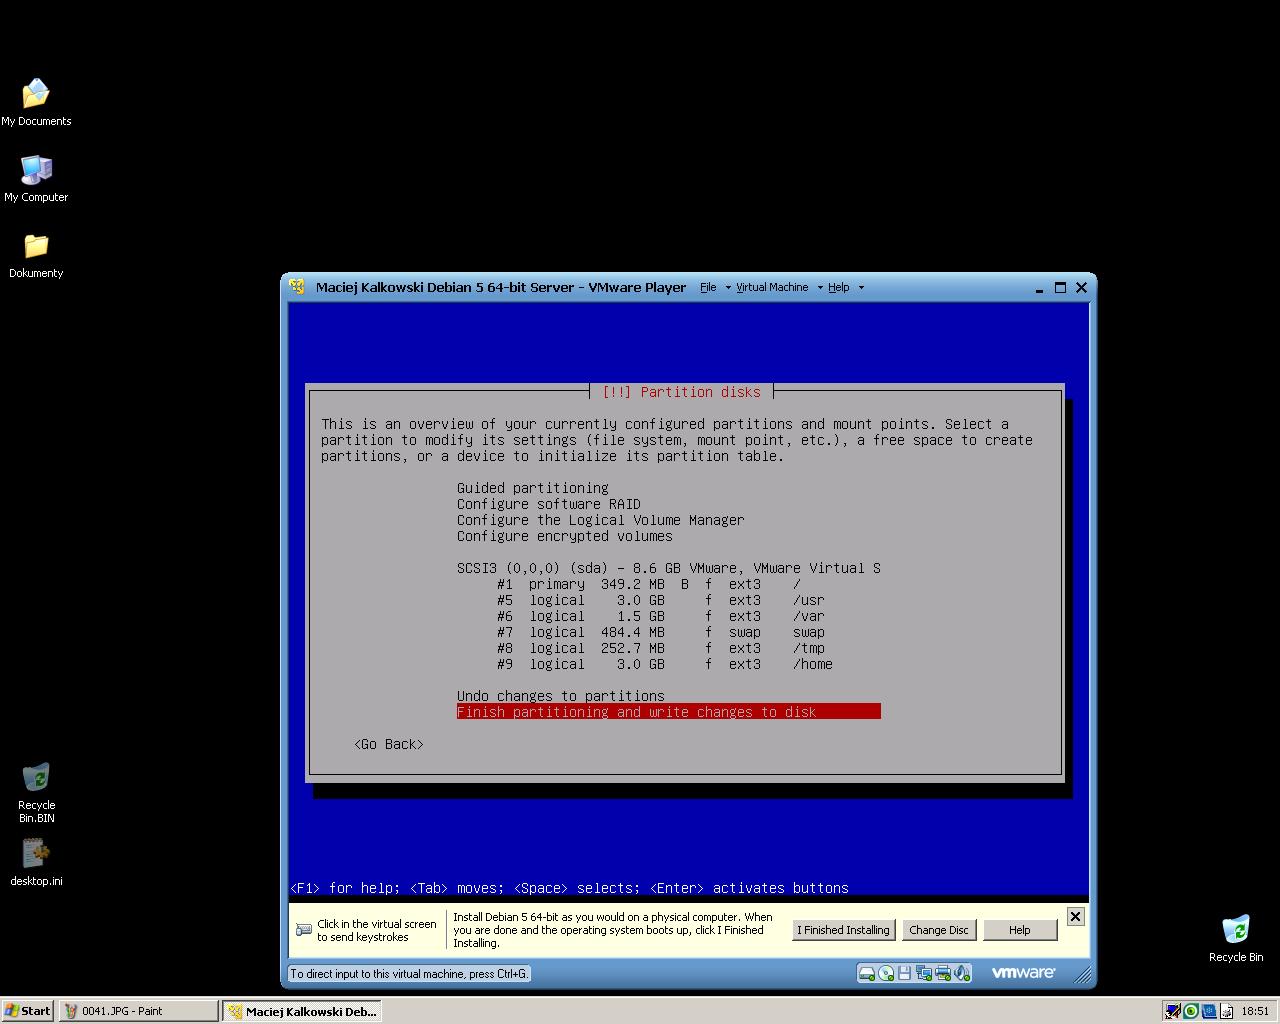Select Undo changes to partitions
Screen dimensions: 1280x1024
(x=561, y=696)
